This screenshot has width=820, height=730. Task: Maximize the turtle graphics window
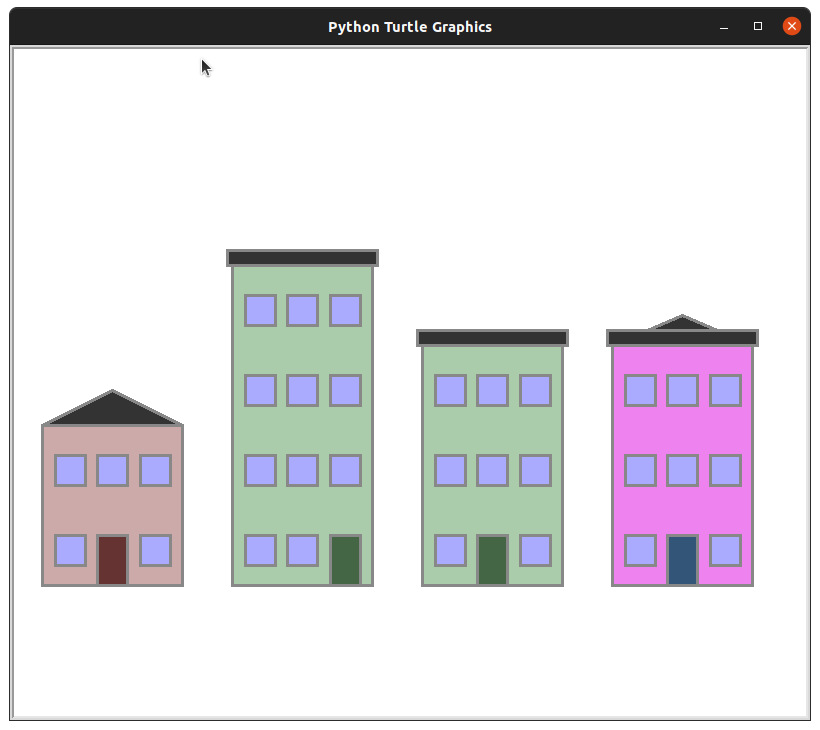[758, 27]
